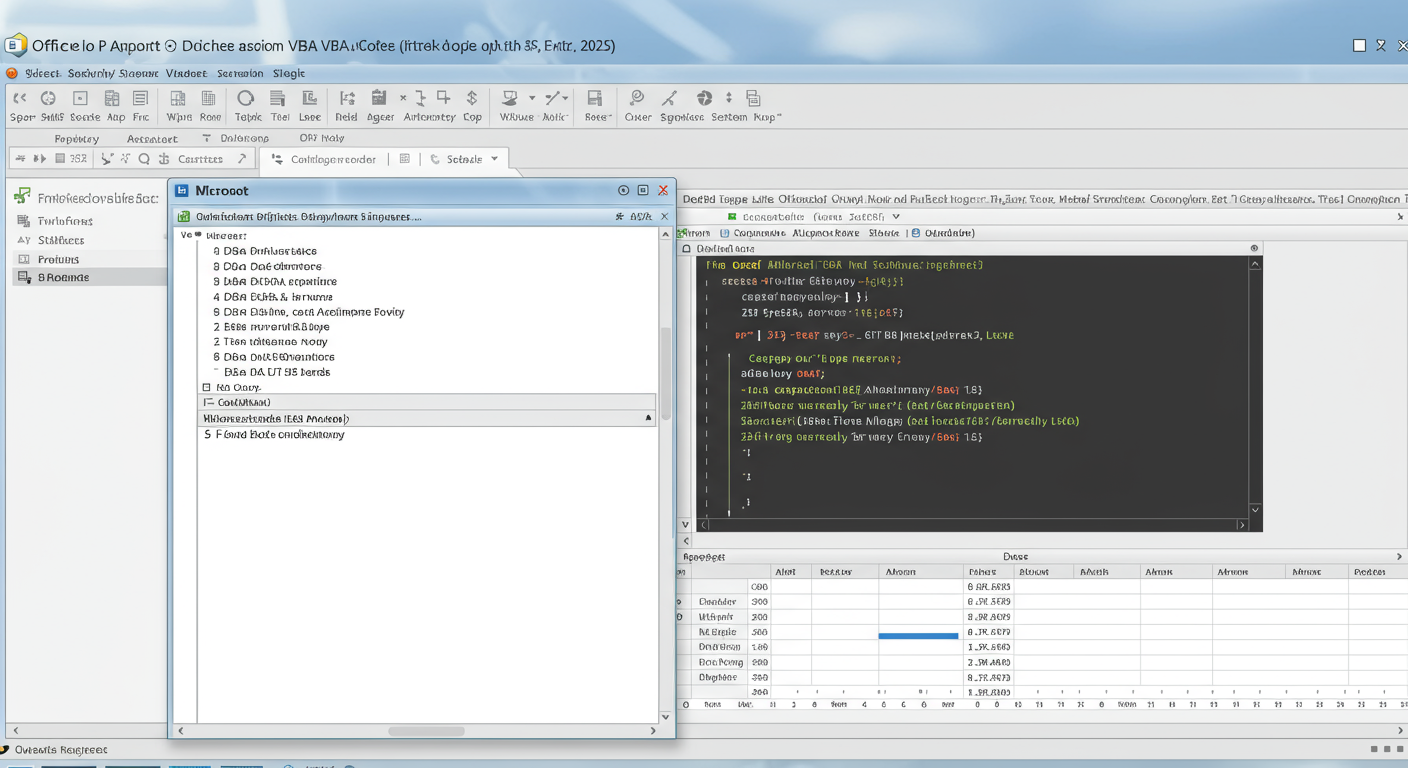Click the search magnifier in the secondary toolbar
The image size is (1408, 768).
pyautogui.click(x=144, y=159)
